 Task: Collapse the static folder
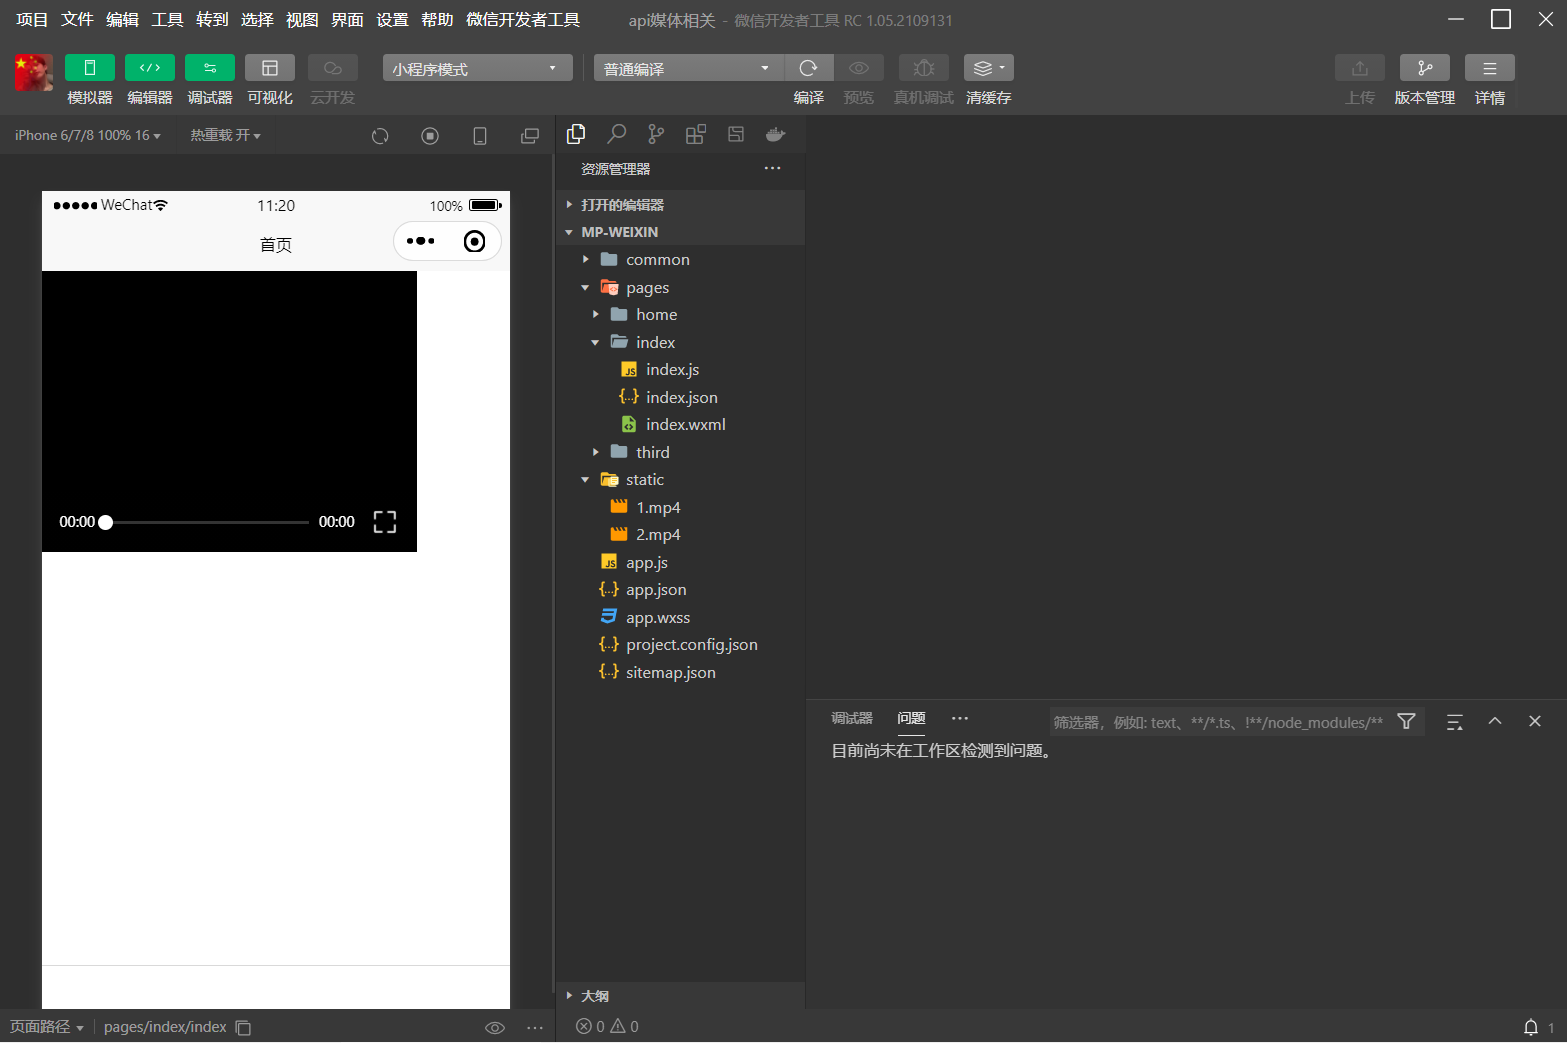pyautogui.click(x=680, y=479)
